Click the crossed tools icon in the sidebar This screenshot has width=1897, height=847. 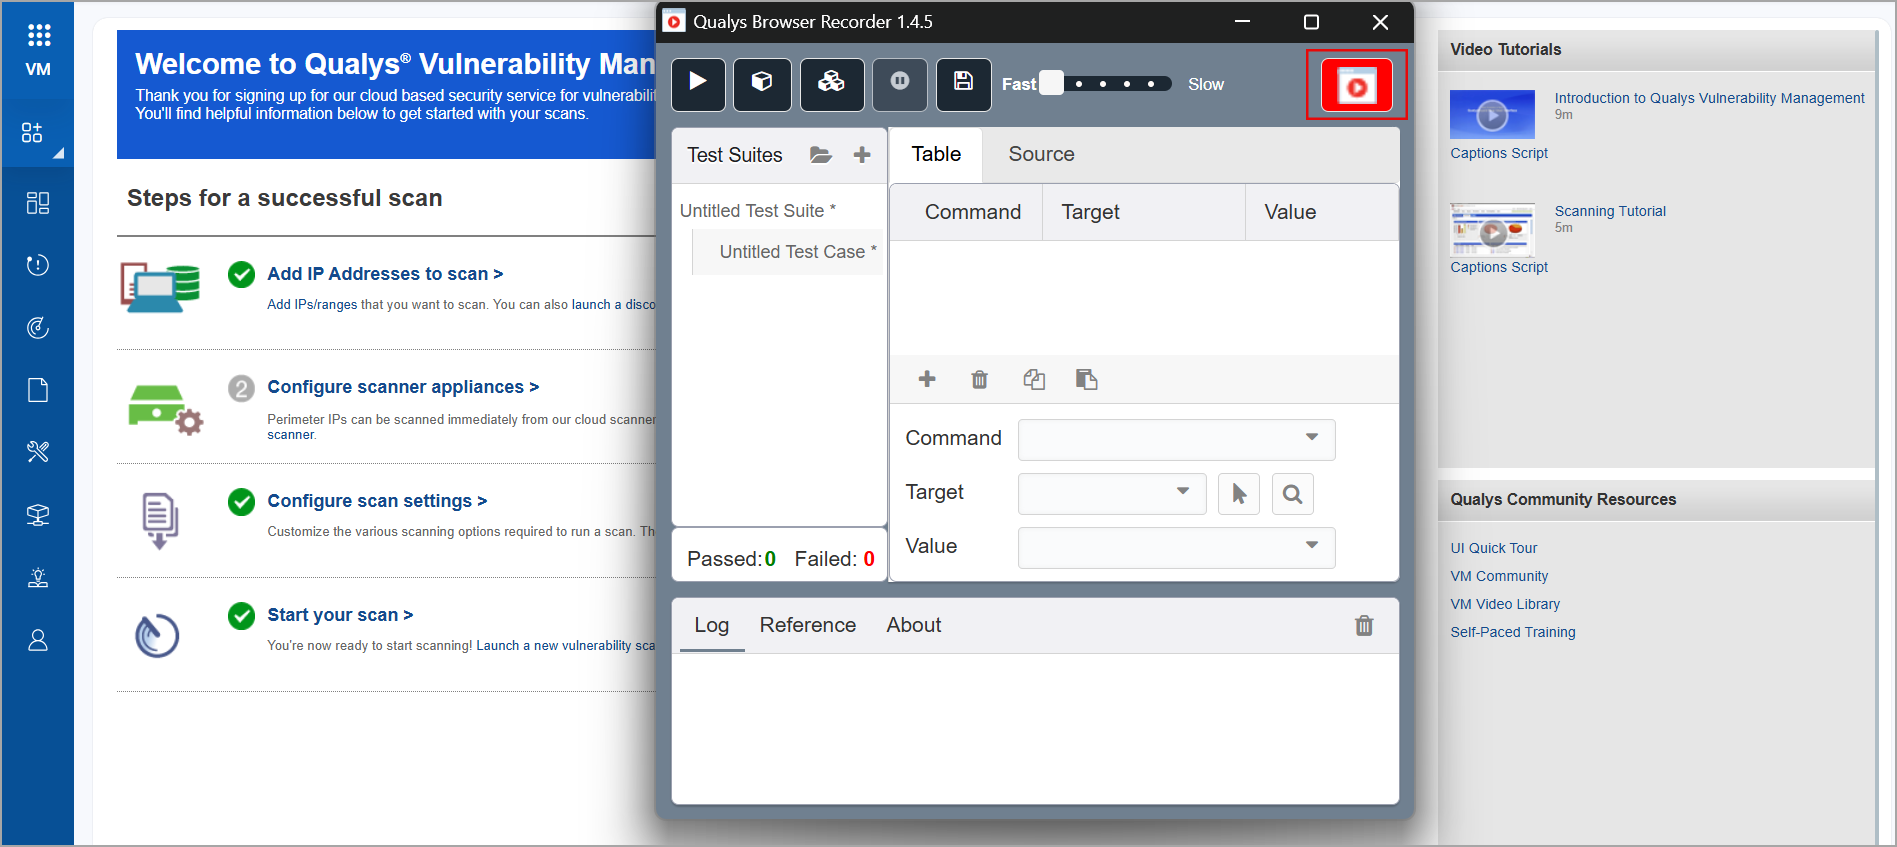tap(38, 452)
